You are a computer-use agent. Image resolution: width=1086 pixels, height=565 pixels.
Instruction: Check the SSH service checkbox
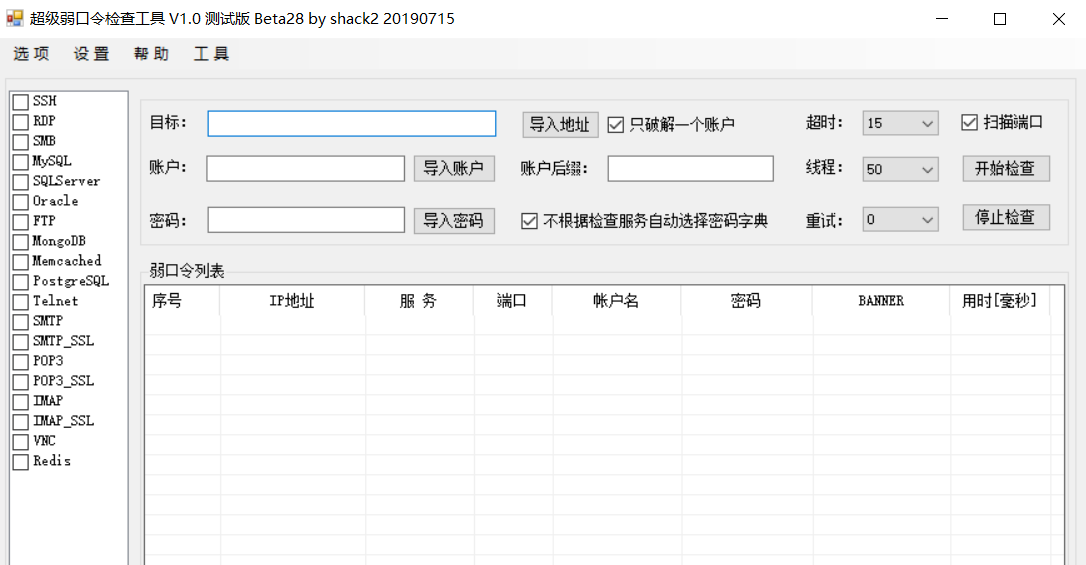tap(21, 102)
